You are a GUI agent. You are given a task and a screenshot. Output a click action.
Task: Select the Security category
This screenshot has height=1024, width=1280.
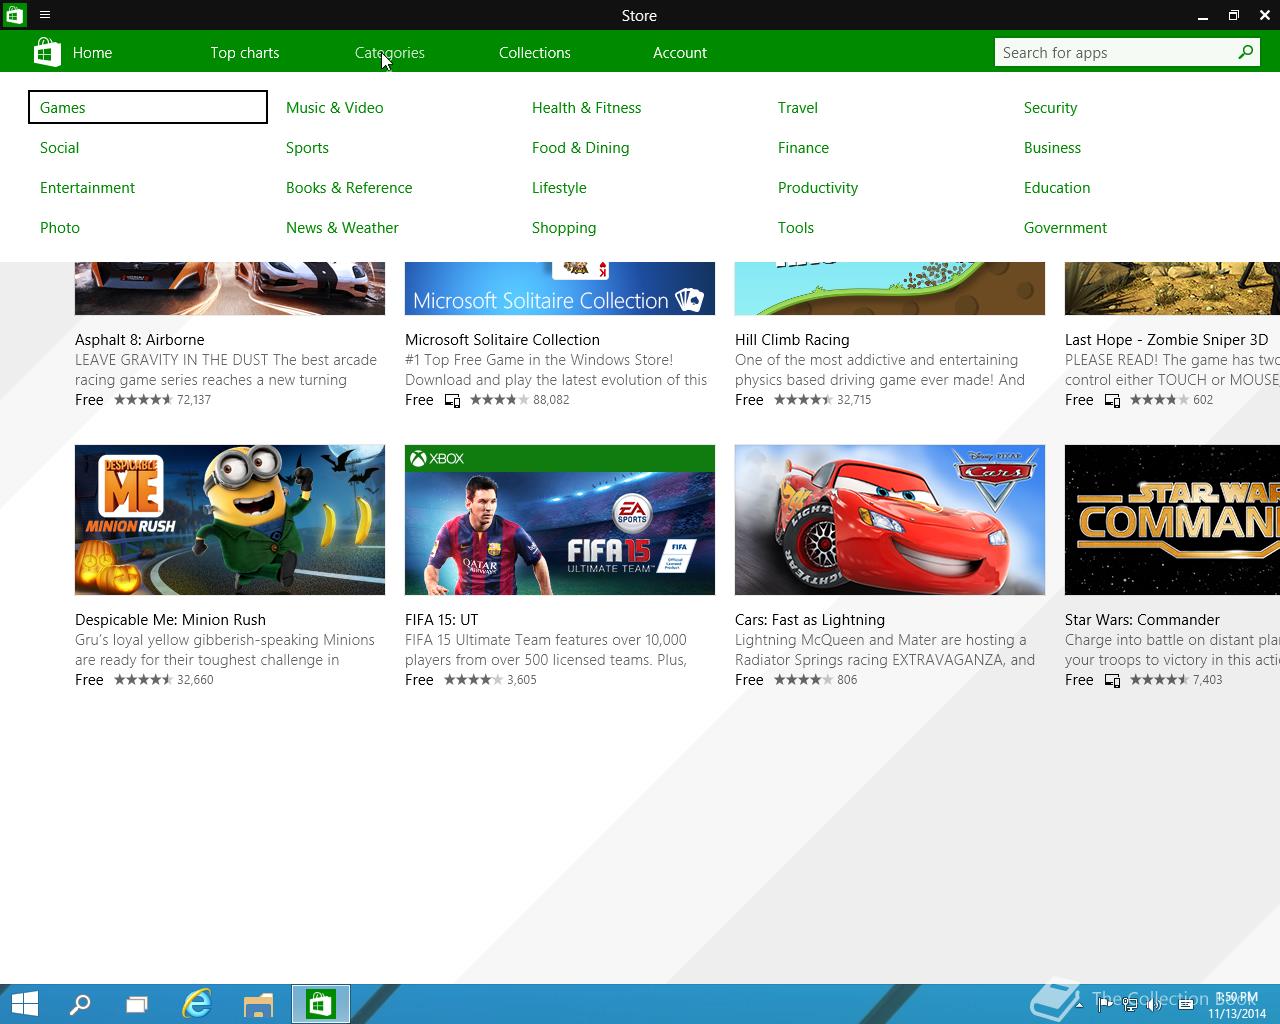point(1050,108)
